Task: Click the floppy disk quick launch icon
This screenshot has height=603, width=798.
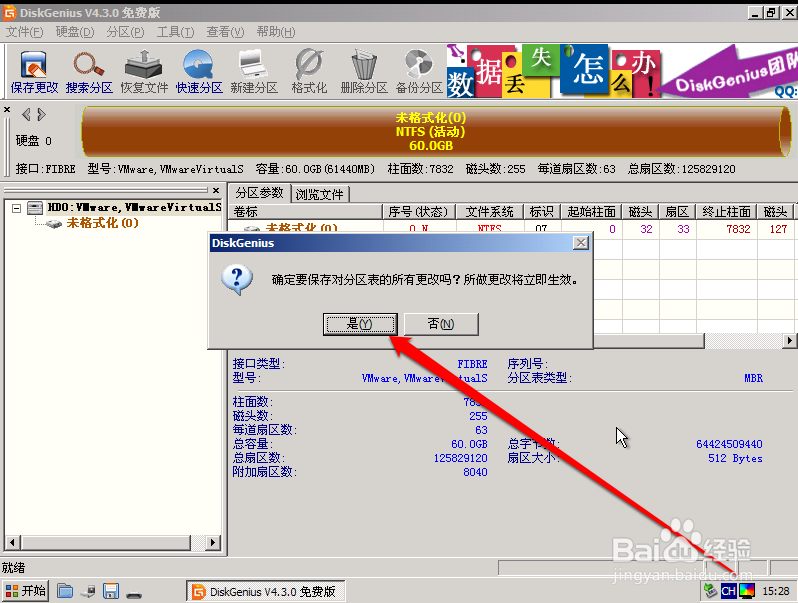Action: (110, 591)
